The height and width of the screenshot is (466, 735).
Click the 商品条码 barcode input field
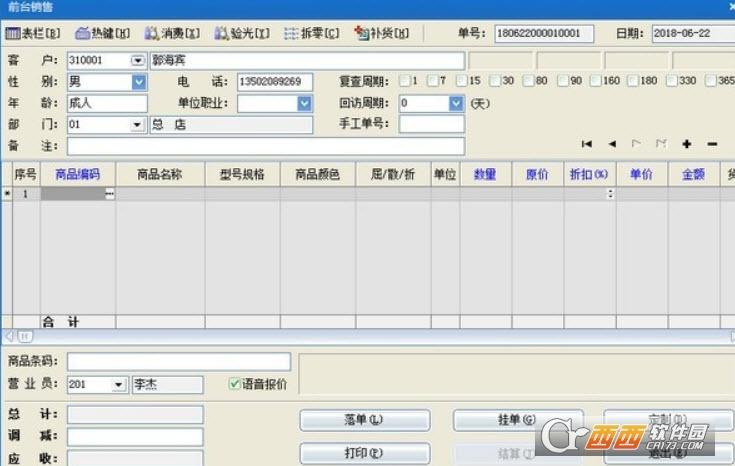pyautogui.click(x=178, y=362)
